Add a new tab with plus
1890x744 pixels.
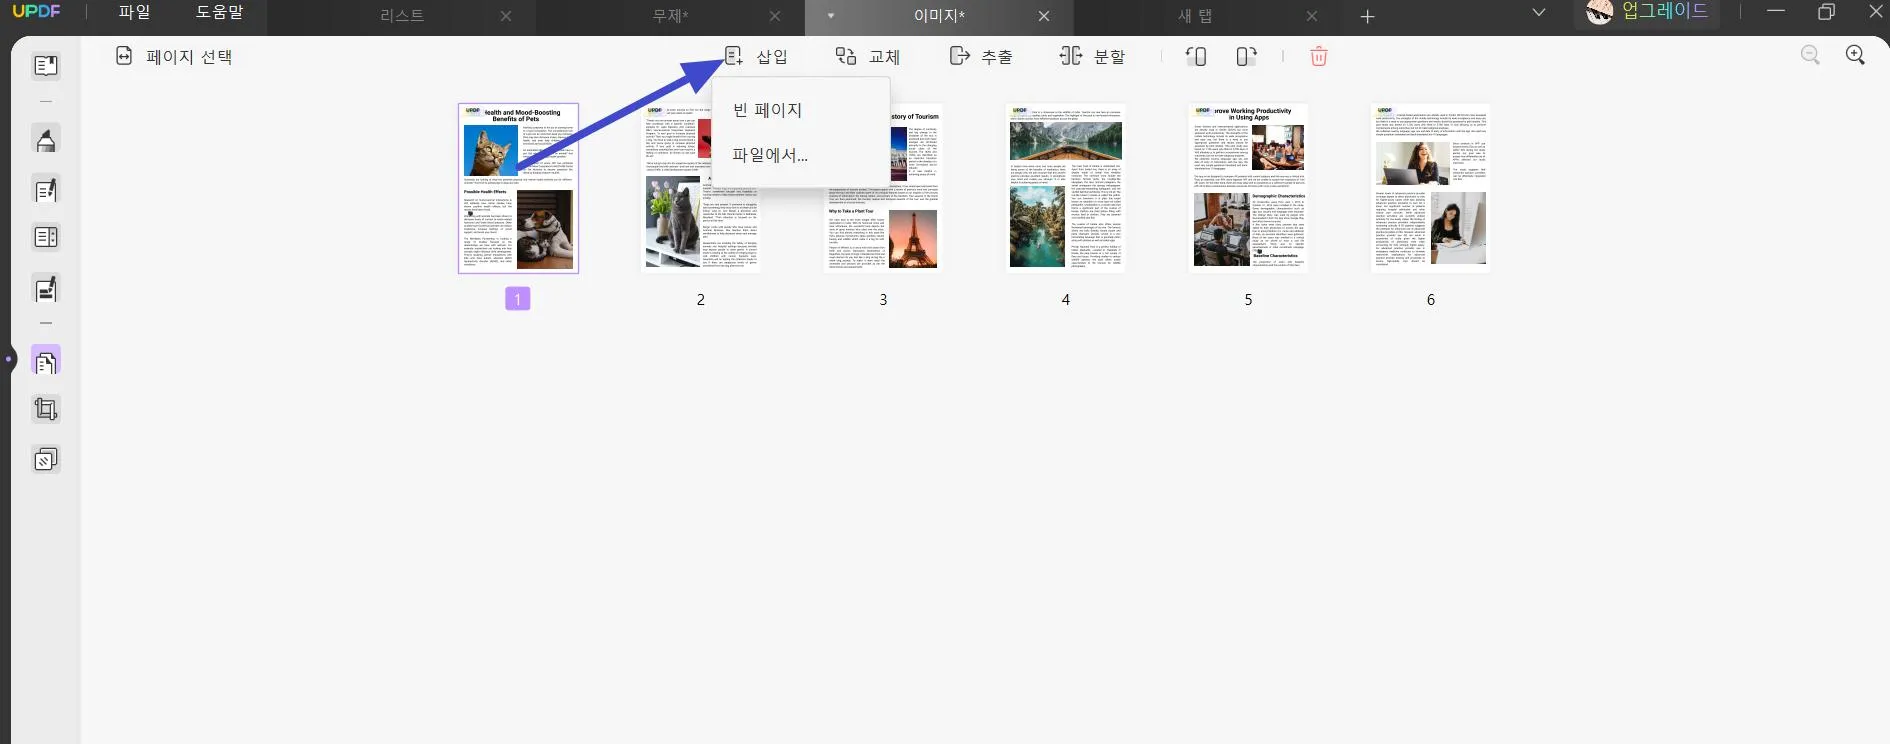tap(1368, 16)
